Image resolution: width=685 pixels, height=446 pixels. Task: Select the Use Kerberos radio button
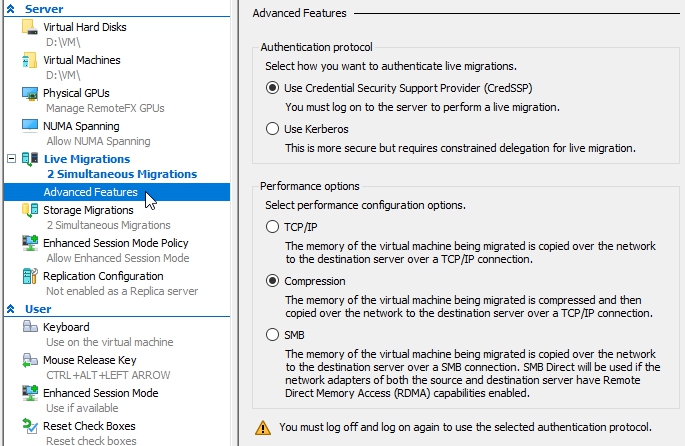point(273,129)
